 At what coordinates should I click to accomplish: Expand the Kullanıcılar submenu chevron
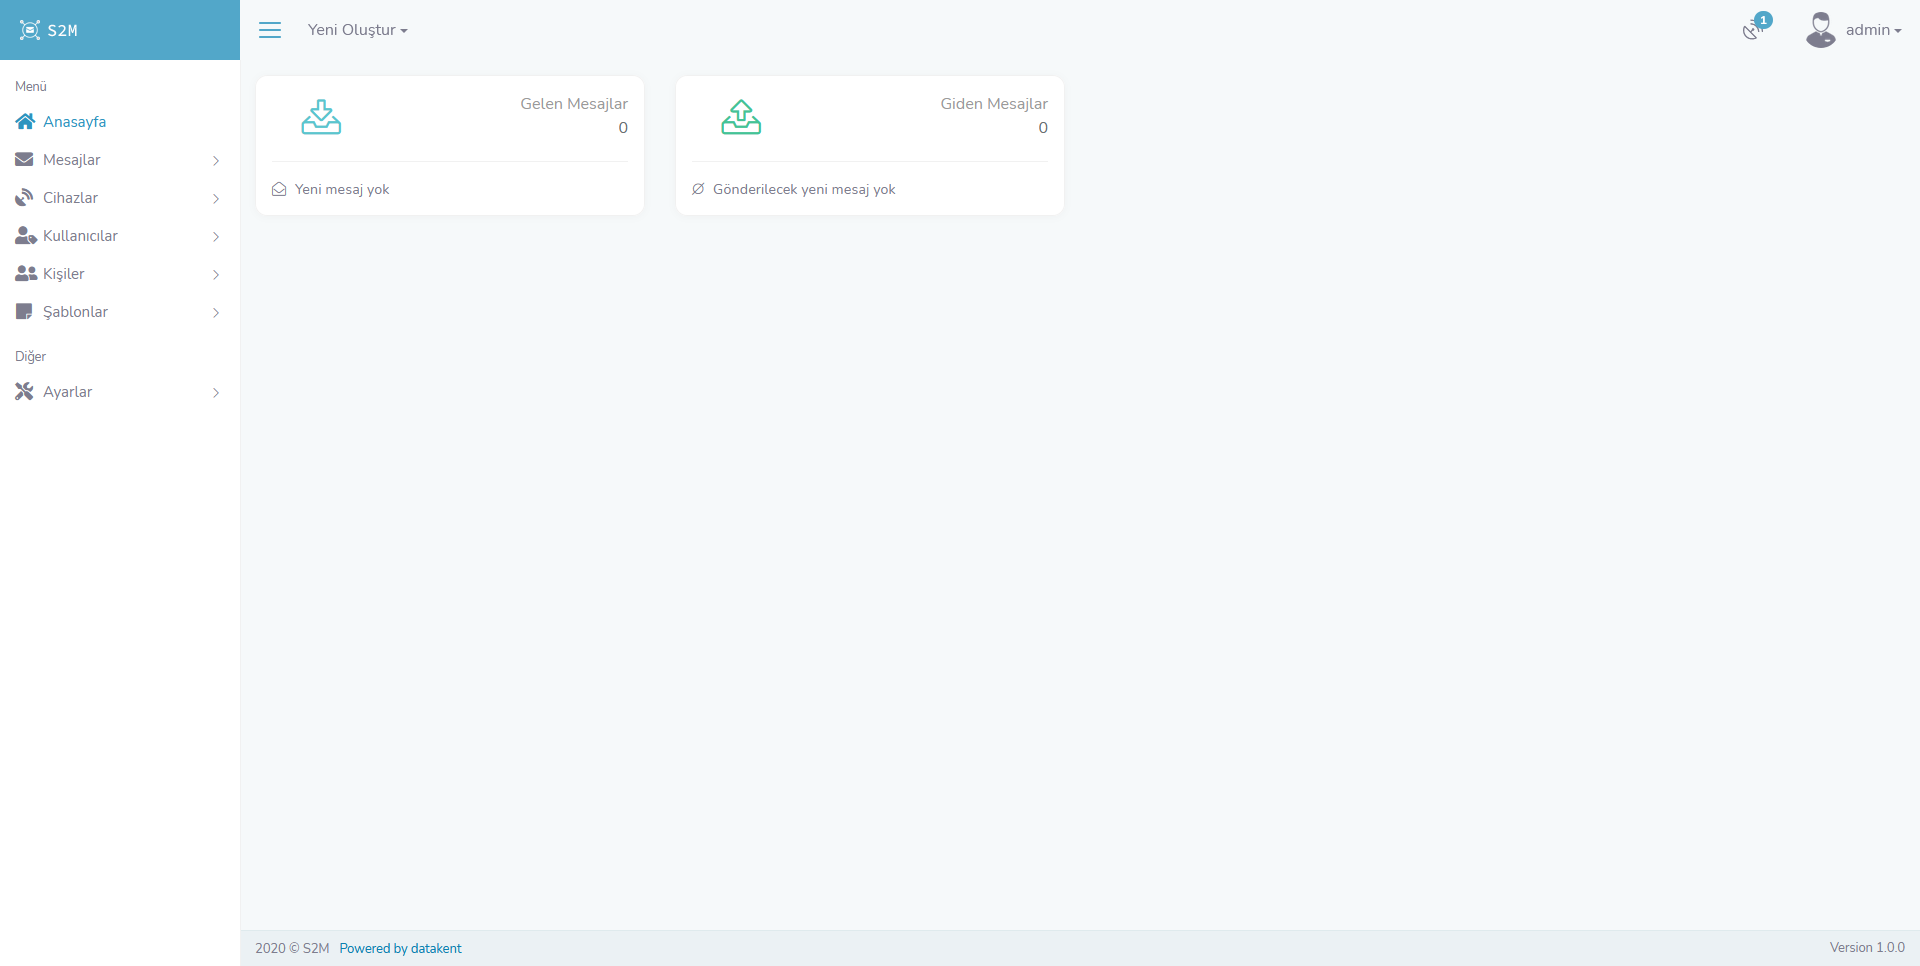(216, 236)
